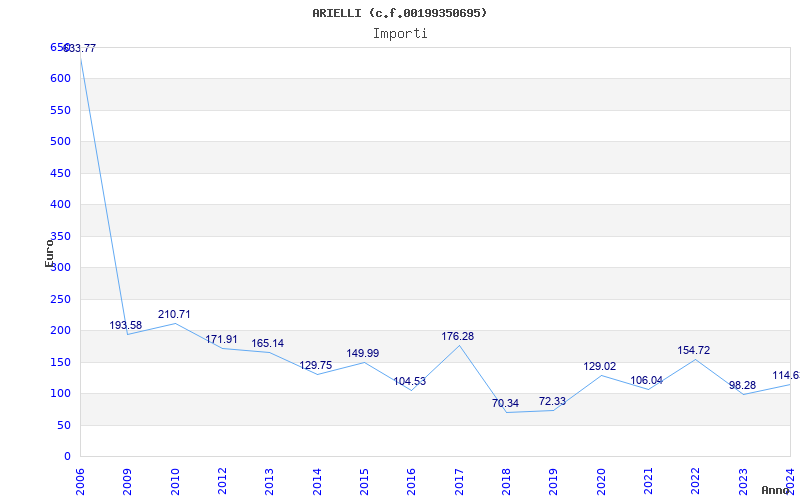Select the 165.14 data label
Screen dimensions: 800x500
tap(267, 343)
